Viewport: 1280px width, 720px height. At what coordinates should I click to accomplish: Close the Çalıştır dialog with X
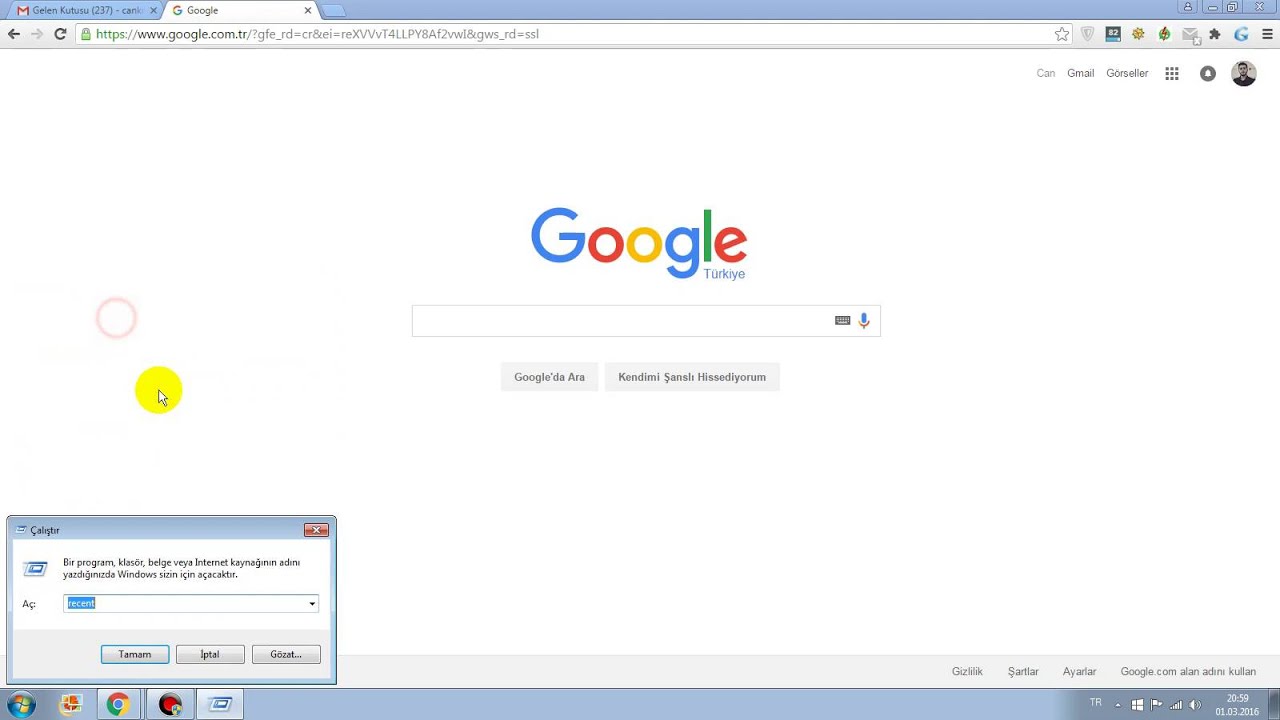pyautogui.click(x=316, y=530)
